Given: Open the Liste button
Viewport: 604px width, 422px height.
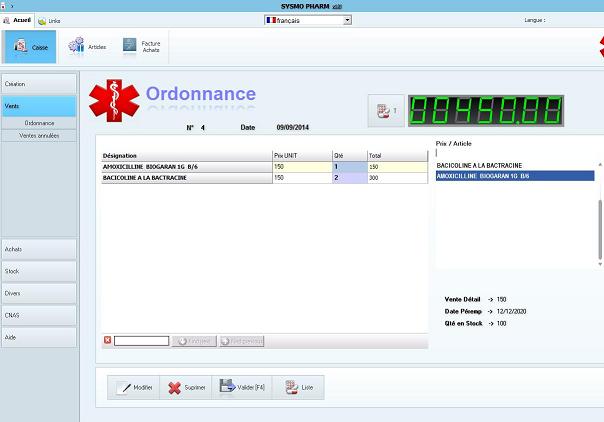Looking at the screenshot, I should click(x=298, y=387).
